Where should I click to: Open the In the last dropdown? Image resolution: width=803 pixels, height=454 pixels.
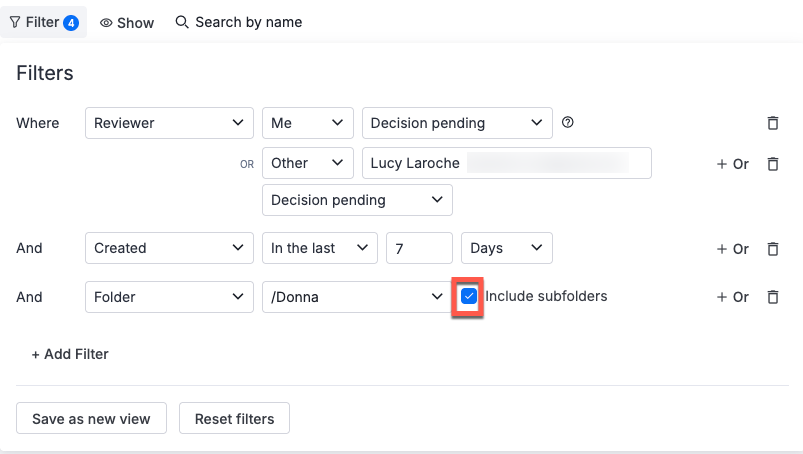319,248
